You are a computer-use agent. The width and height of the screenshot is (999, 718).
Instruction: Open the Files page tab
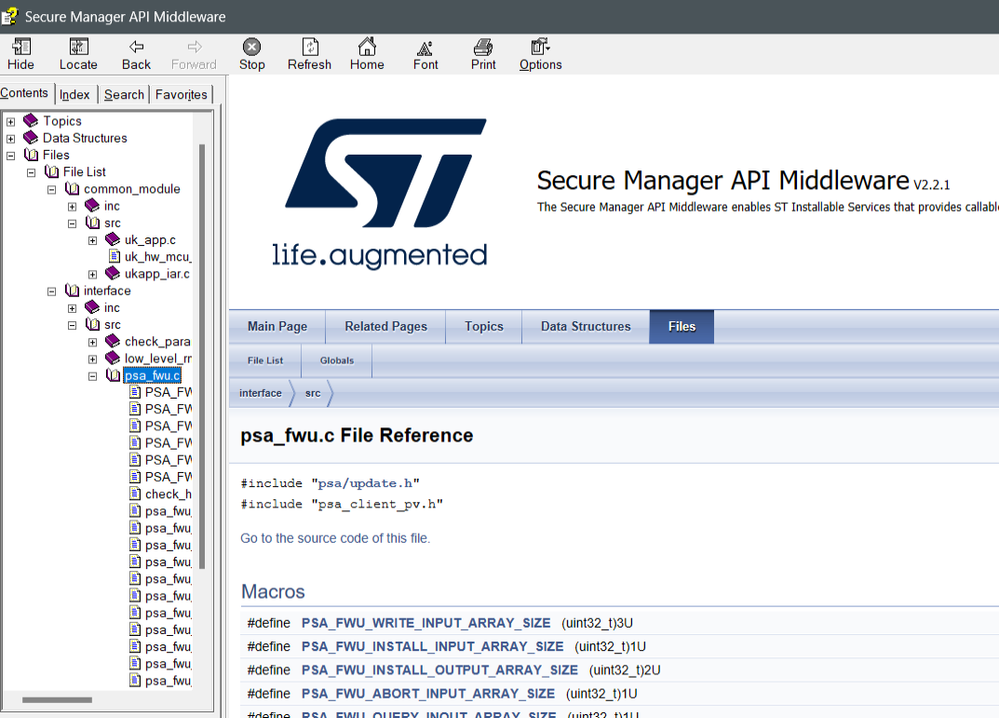coord(682,326)
